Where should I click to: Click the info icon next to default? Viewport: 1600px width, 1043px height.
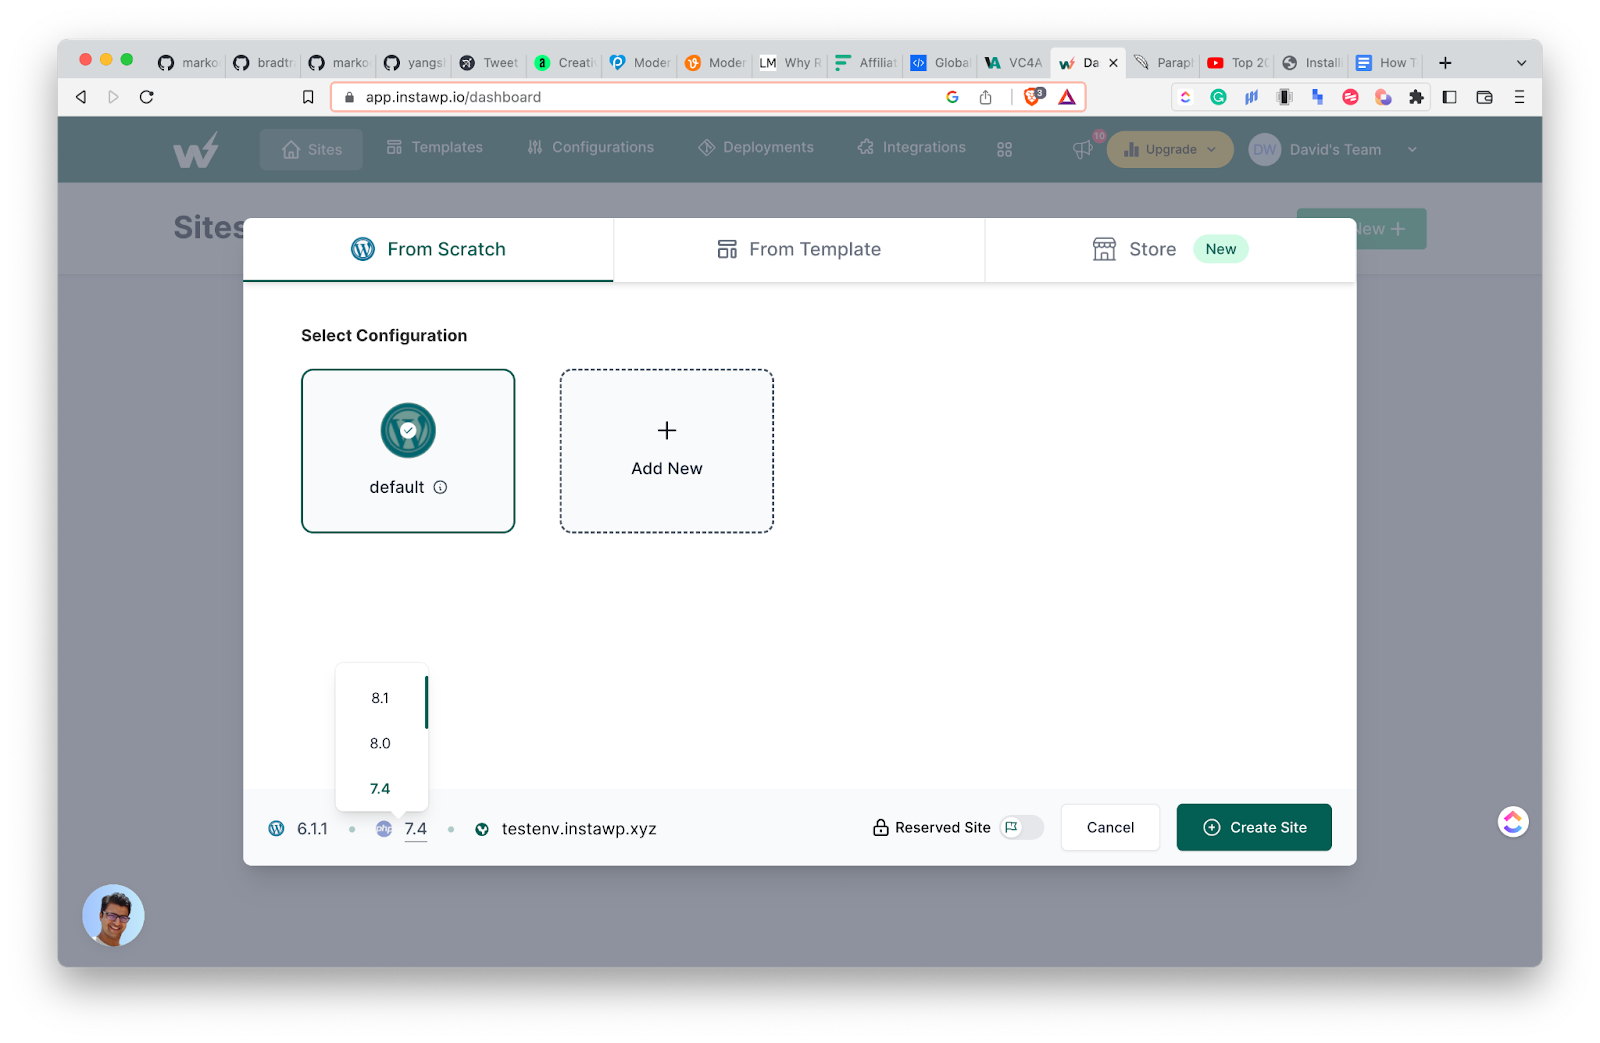[x=440, y=487]
